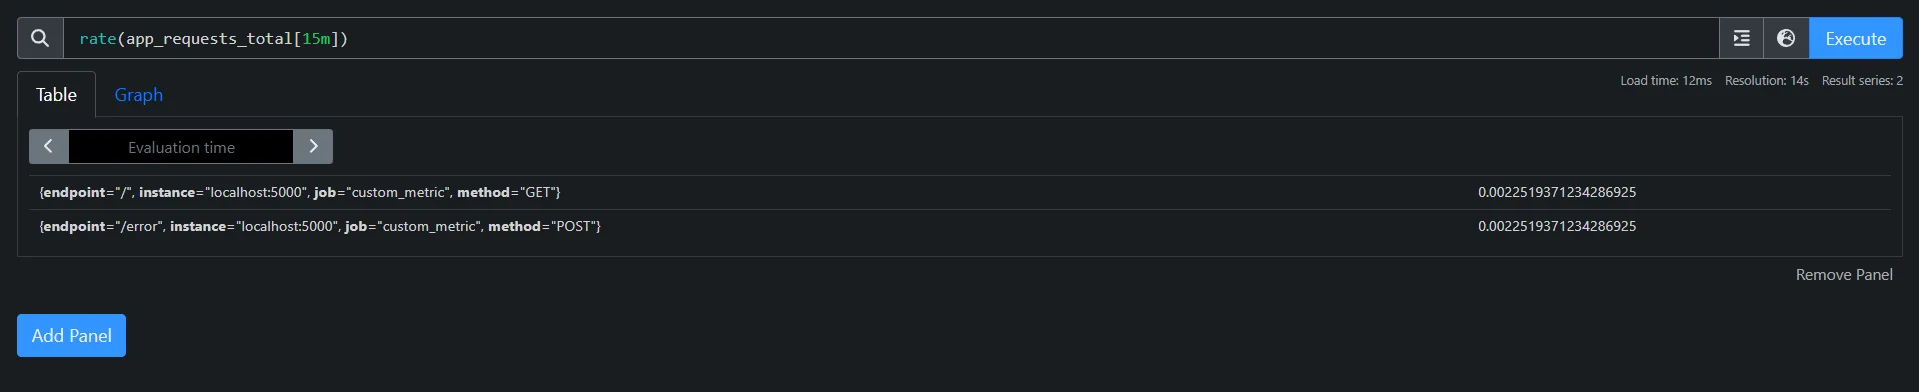Format the expression with the indent icon

1741,38
